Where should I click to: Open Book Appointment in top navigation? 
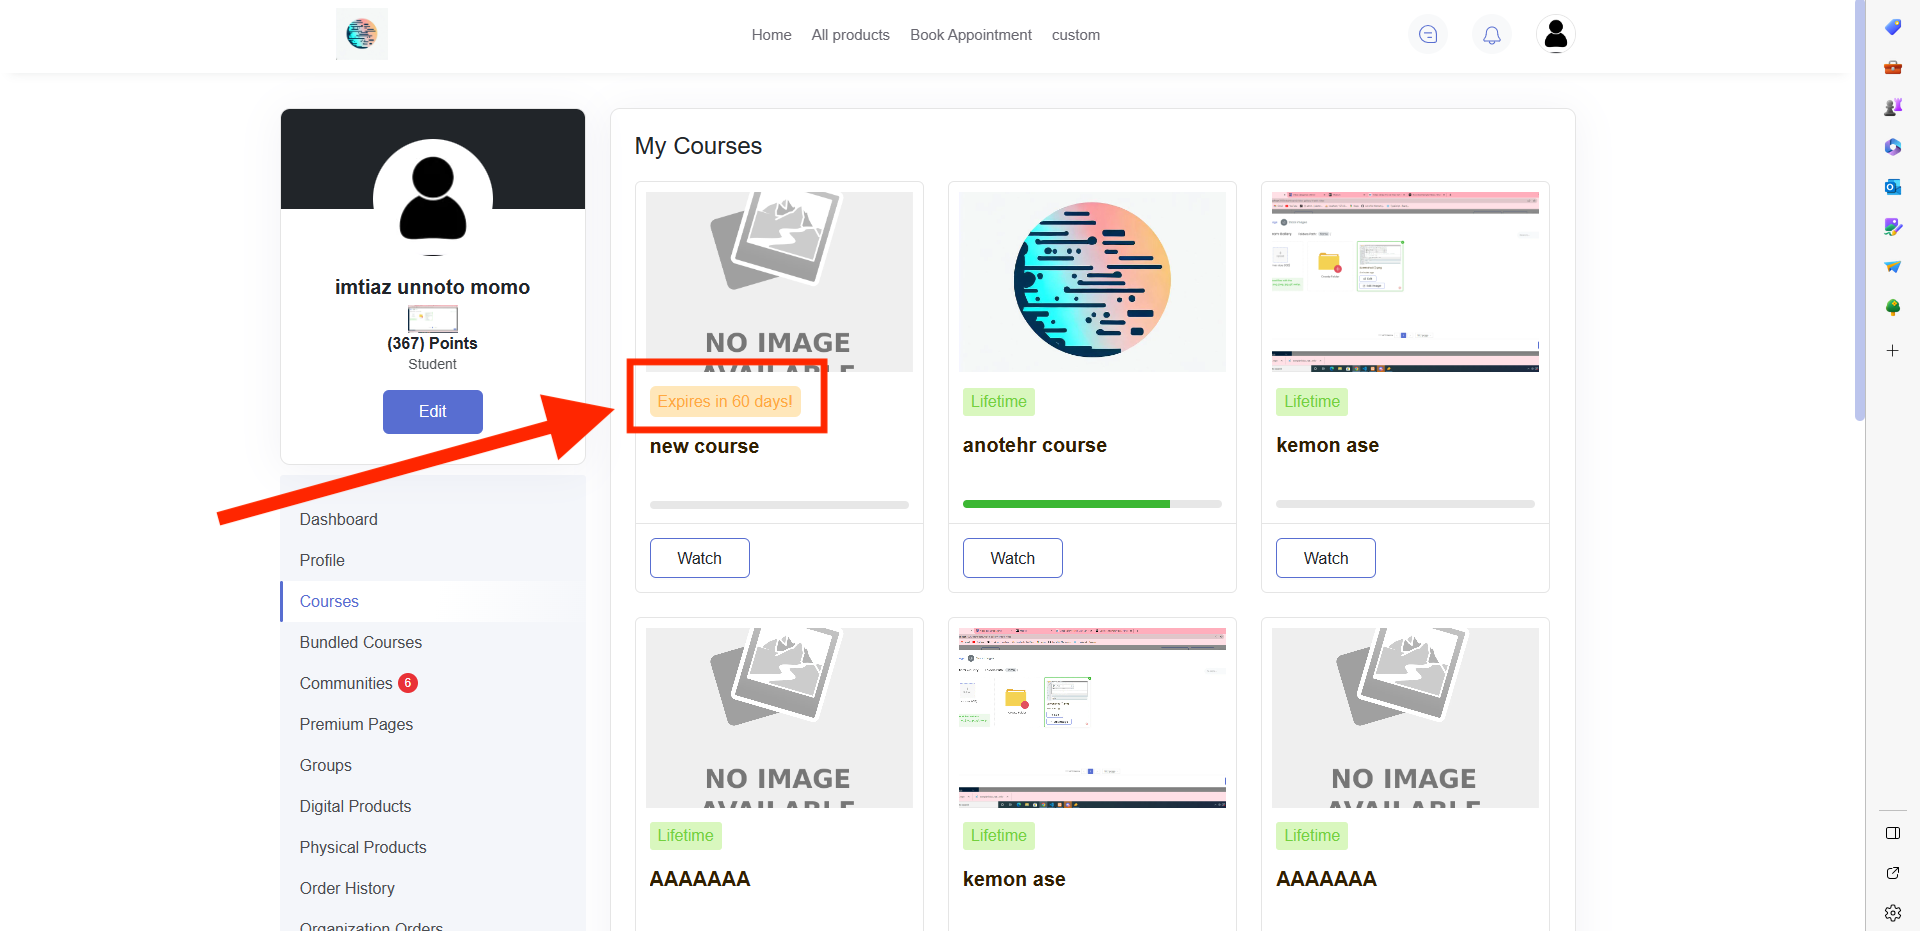(970, 35)
